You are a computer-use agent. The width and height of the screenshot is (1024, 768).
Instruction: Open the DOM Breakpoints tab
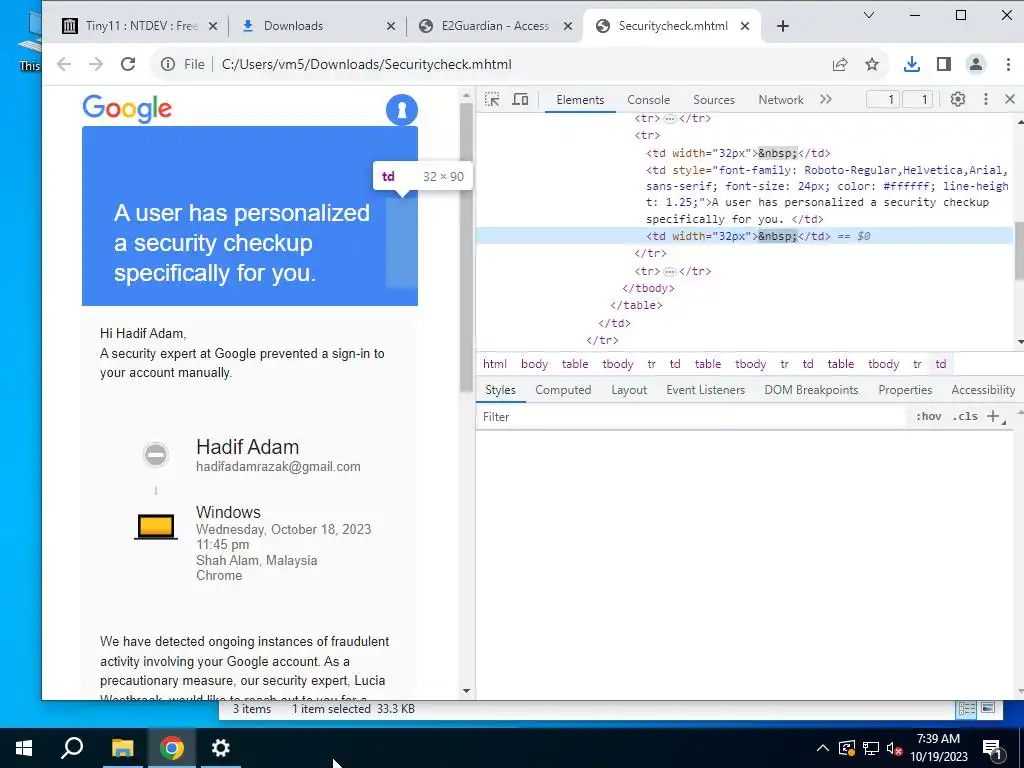(x=811, y=390)
